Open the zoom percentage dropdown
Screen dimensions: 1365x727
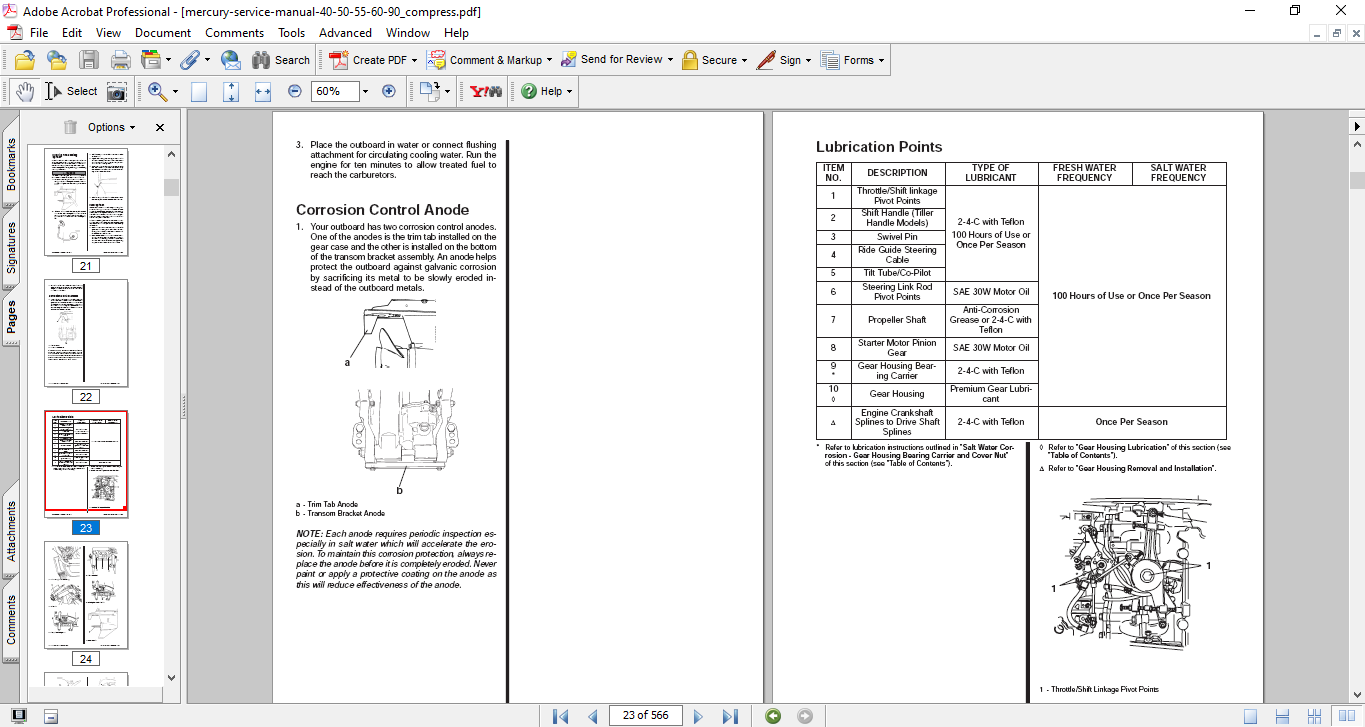coord(365,91)
